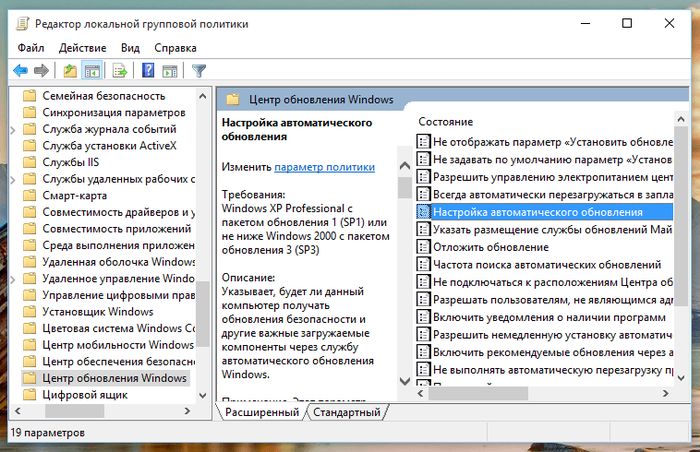Click the Filter funnel toolbar icon
The image size is (700, 452).
click(x=199, y=71)
